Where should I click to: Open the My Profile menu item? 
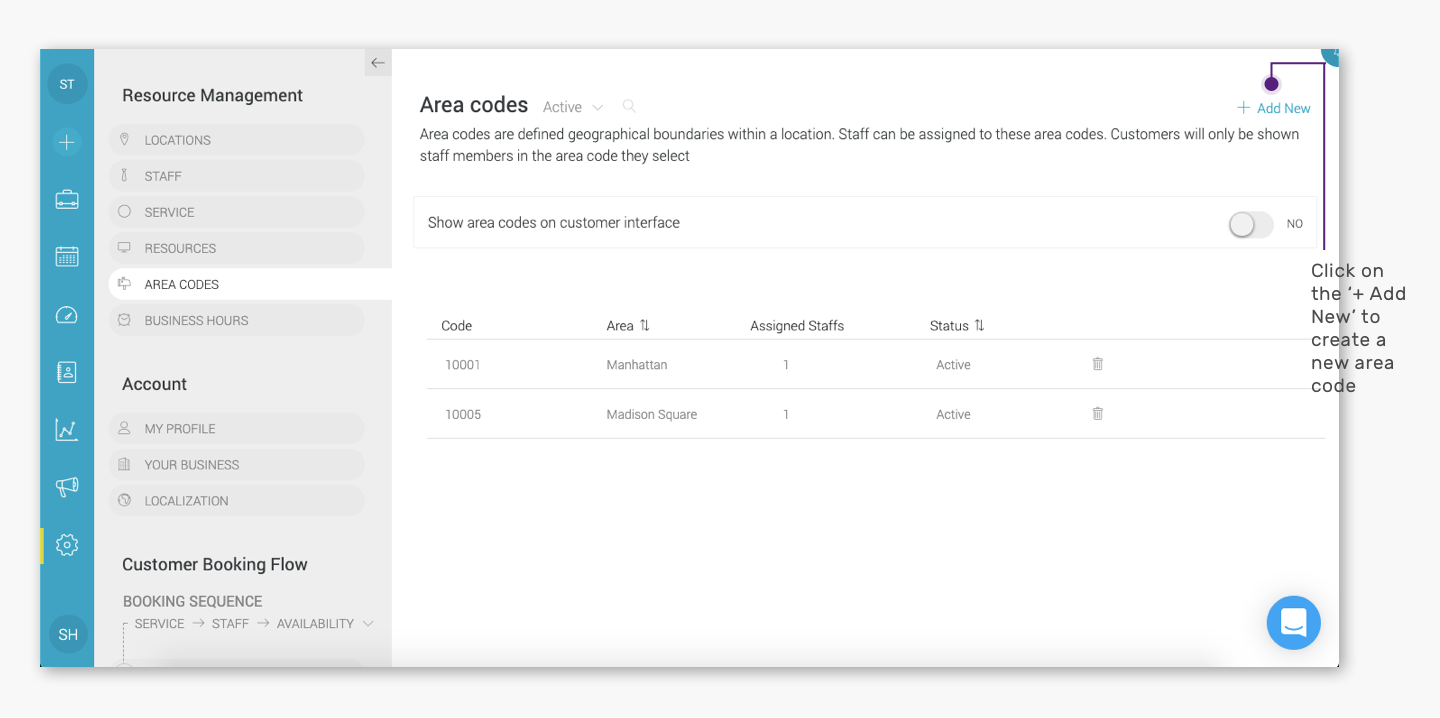236,428
